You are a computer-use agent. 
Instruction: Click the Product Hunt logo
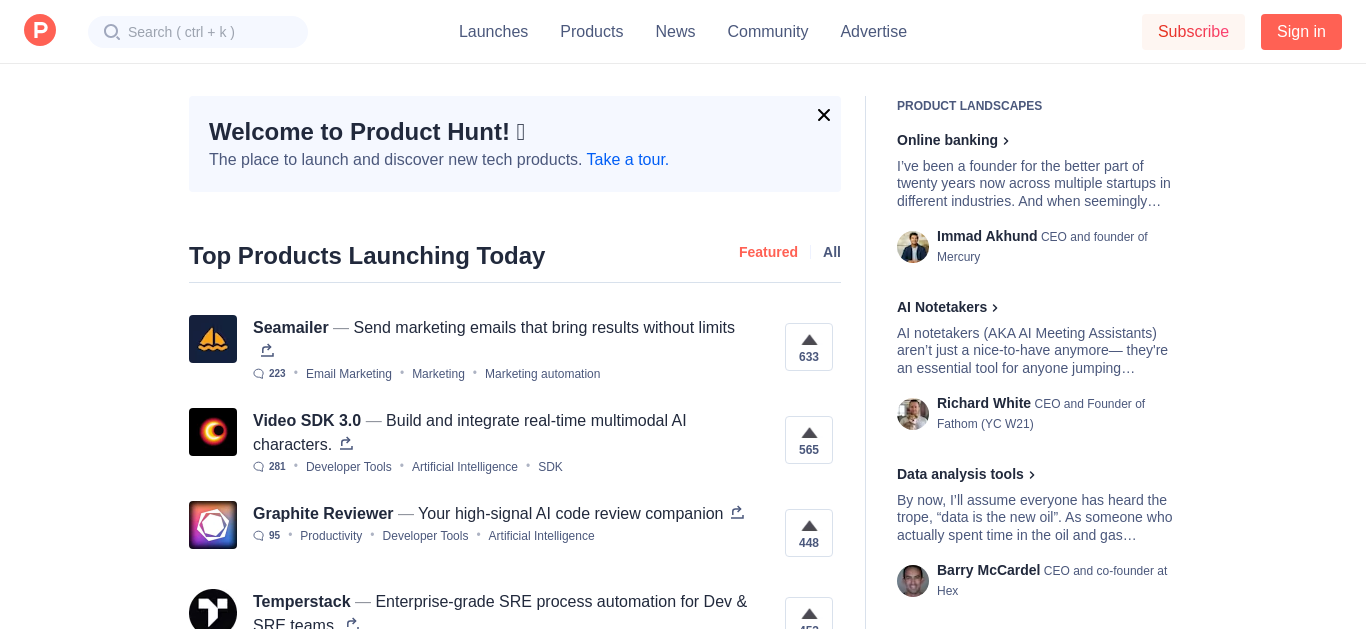40,30
